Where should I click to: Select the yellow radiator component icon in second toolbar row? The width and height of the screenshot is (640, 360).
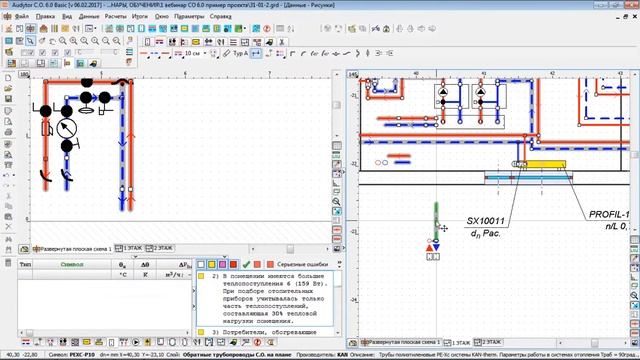196,42
